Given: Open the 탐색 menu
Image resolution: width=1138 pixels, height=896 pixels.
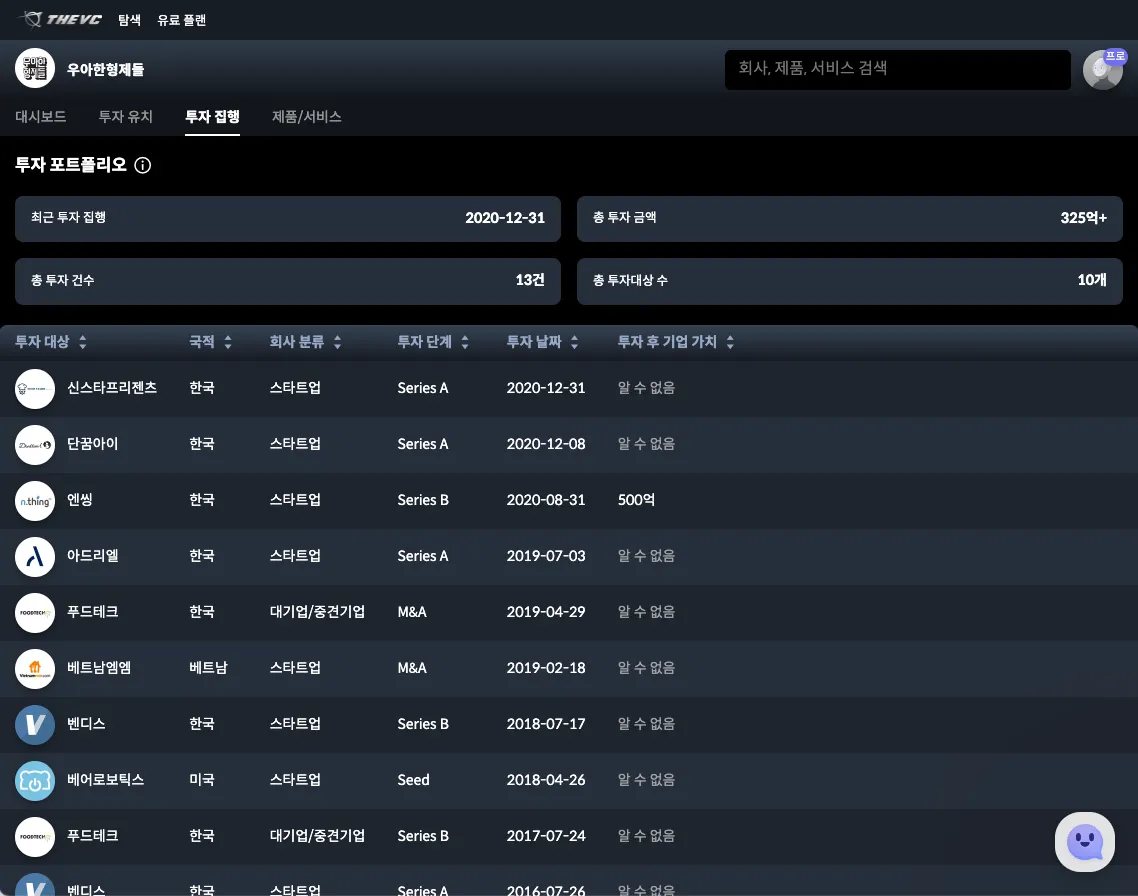Looking at the screenshot, I should [129, 20].
